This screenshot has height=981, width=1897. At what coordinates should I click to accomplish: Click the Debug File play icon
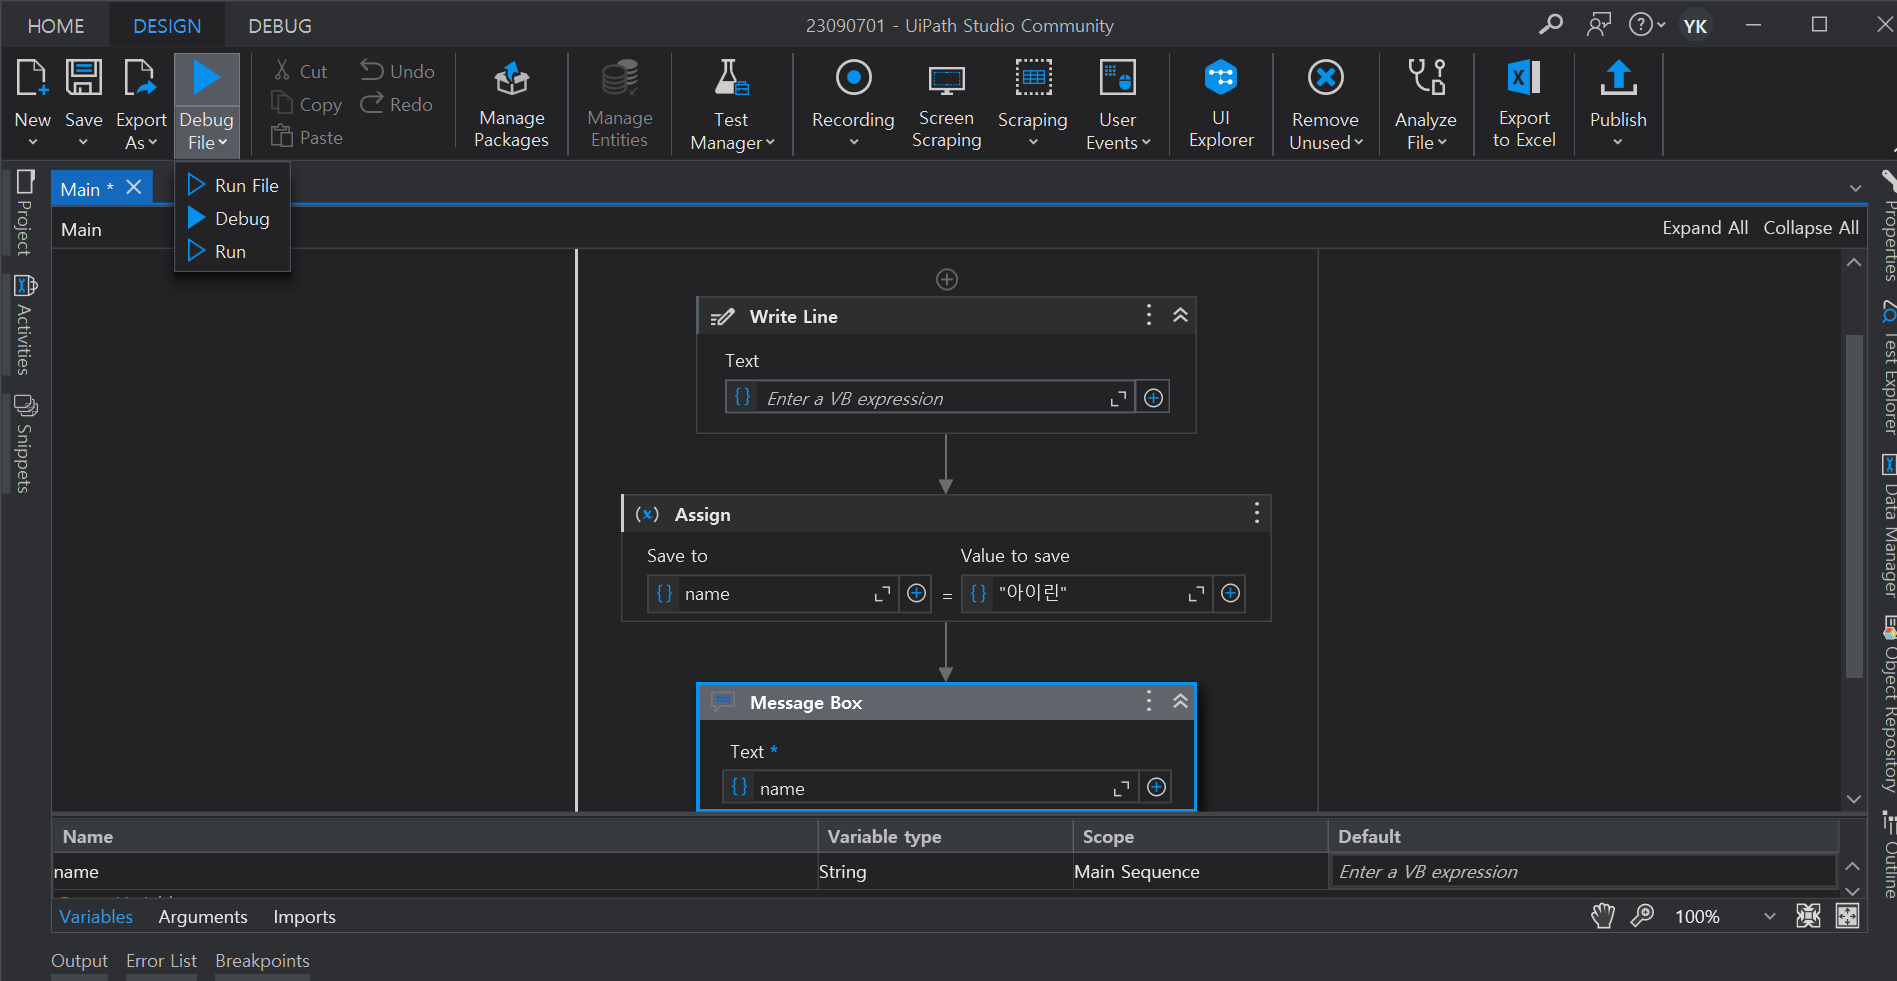(206, 78)
